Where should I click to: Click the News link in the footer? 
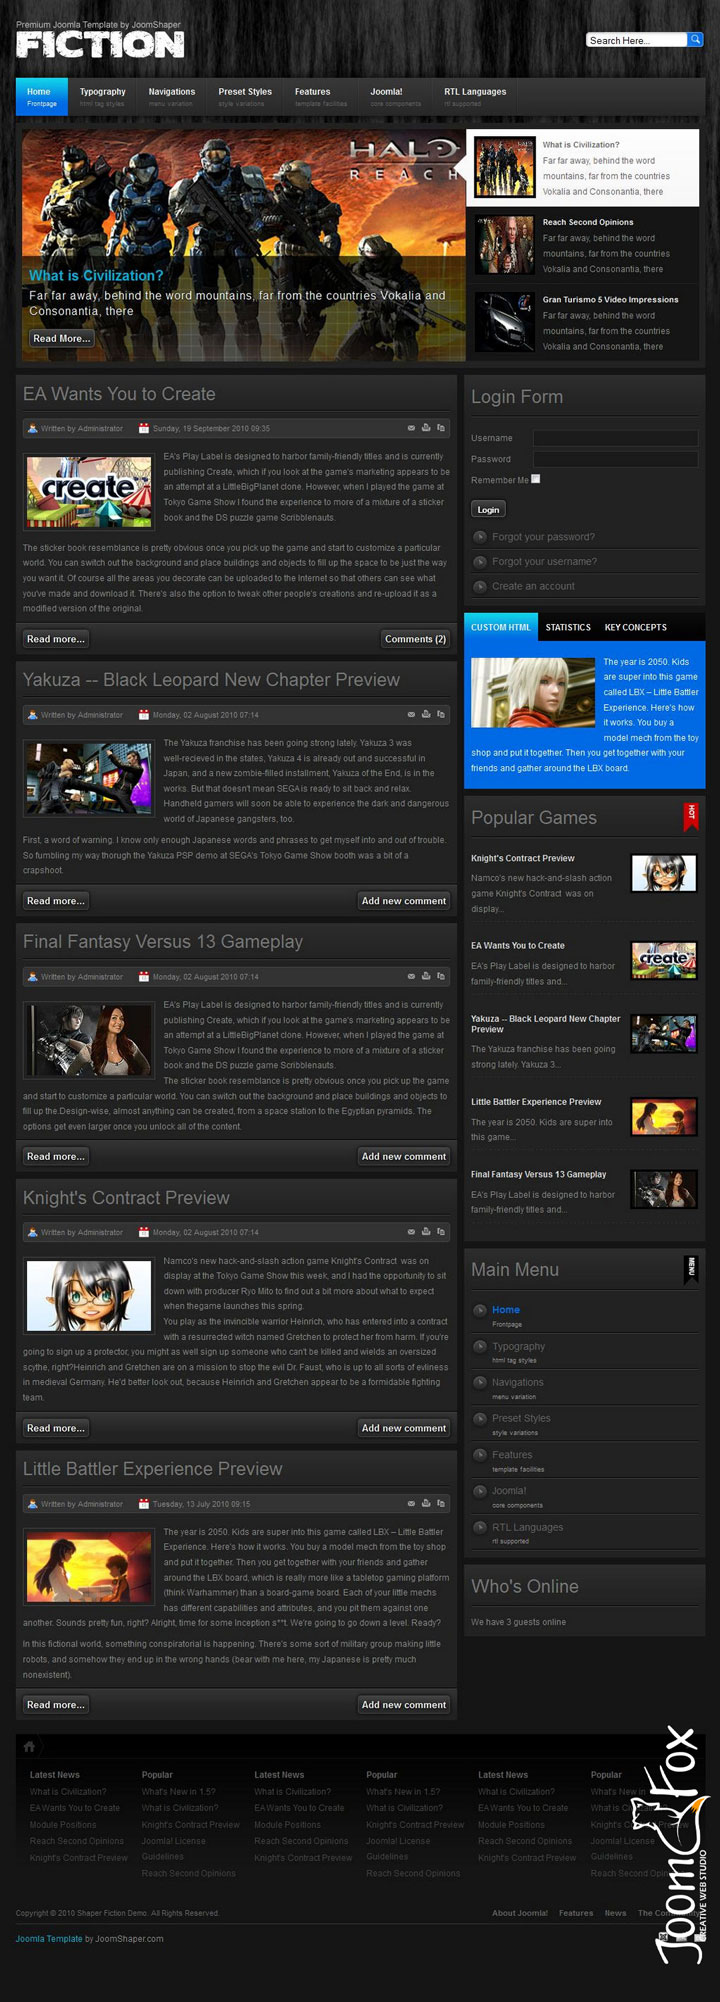615,1912
